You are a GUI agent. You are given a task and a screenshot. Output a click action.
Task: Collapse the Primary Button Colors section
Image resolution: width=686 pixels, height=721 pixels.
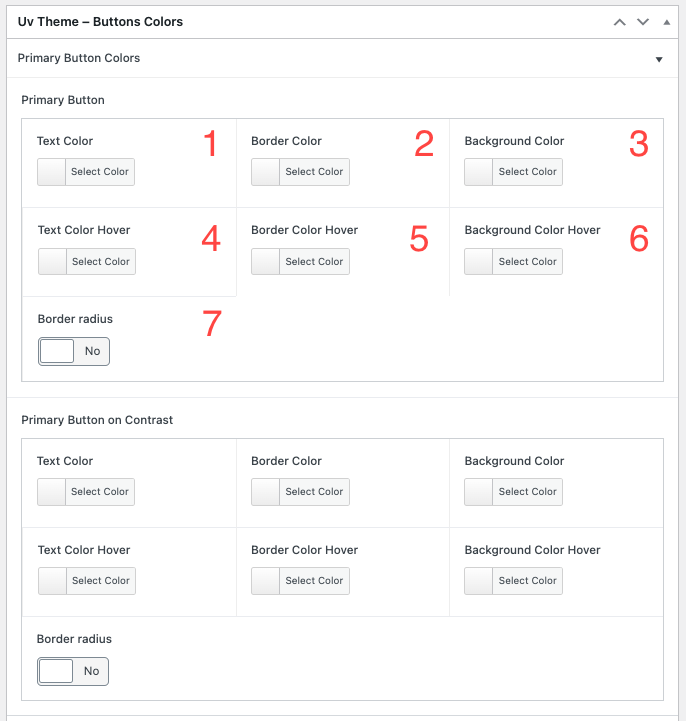[x=659, y=59]
